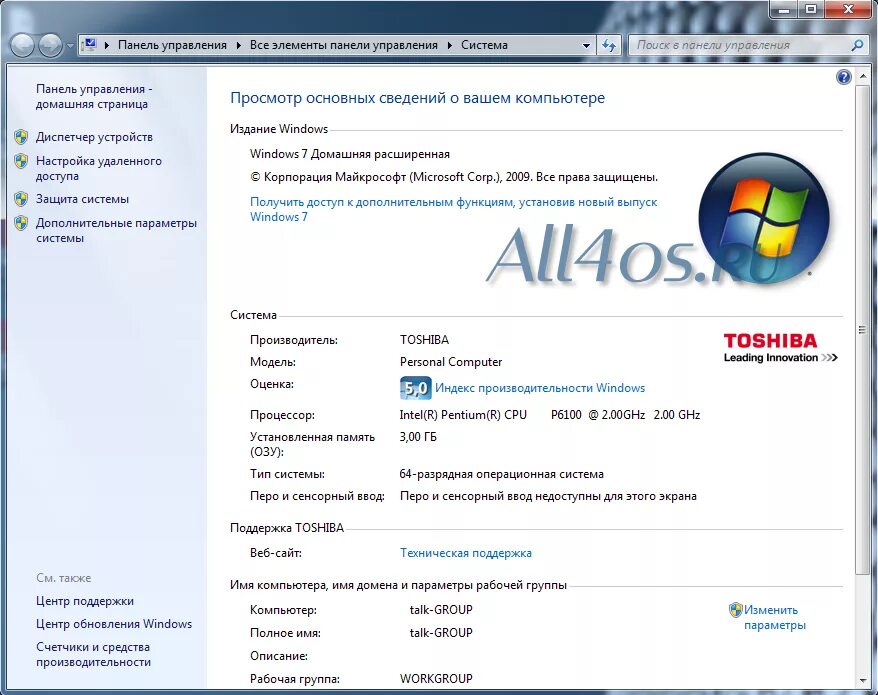This screenshot has width=878, height=695.
Task: Click the search magnifier icon
Action: [x=856, y=45]
